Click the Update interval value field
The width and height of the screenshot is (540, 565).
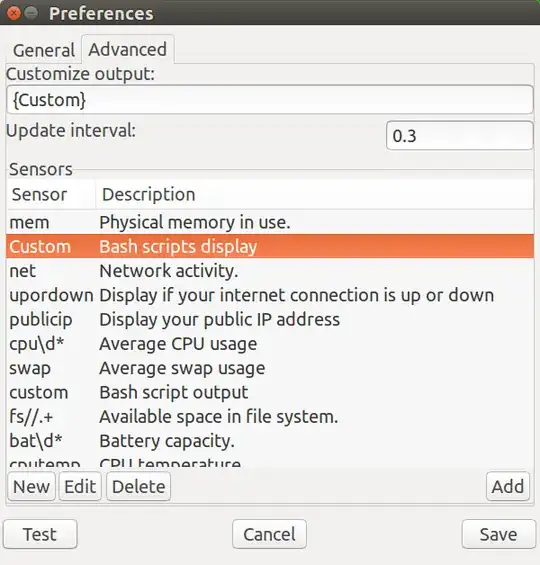click(x=459, y=136)
